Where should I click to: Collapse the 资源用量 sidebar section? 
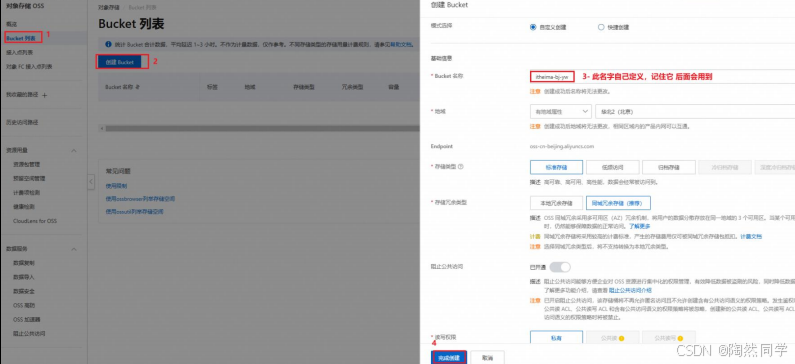coord(74,151)
